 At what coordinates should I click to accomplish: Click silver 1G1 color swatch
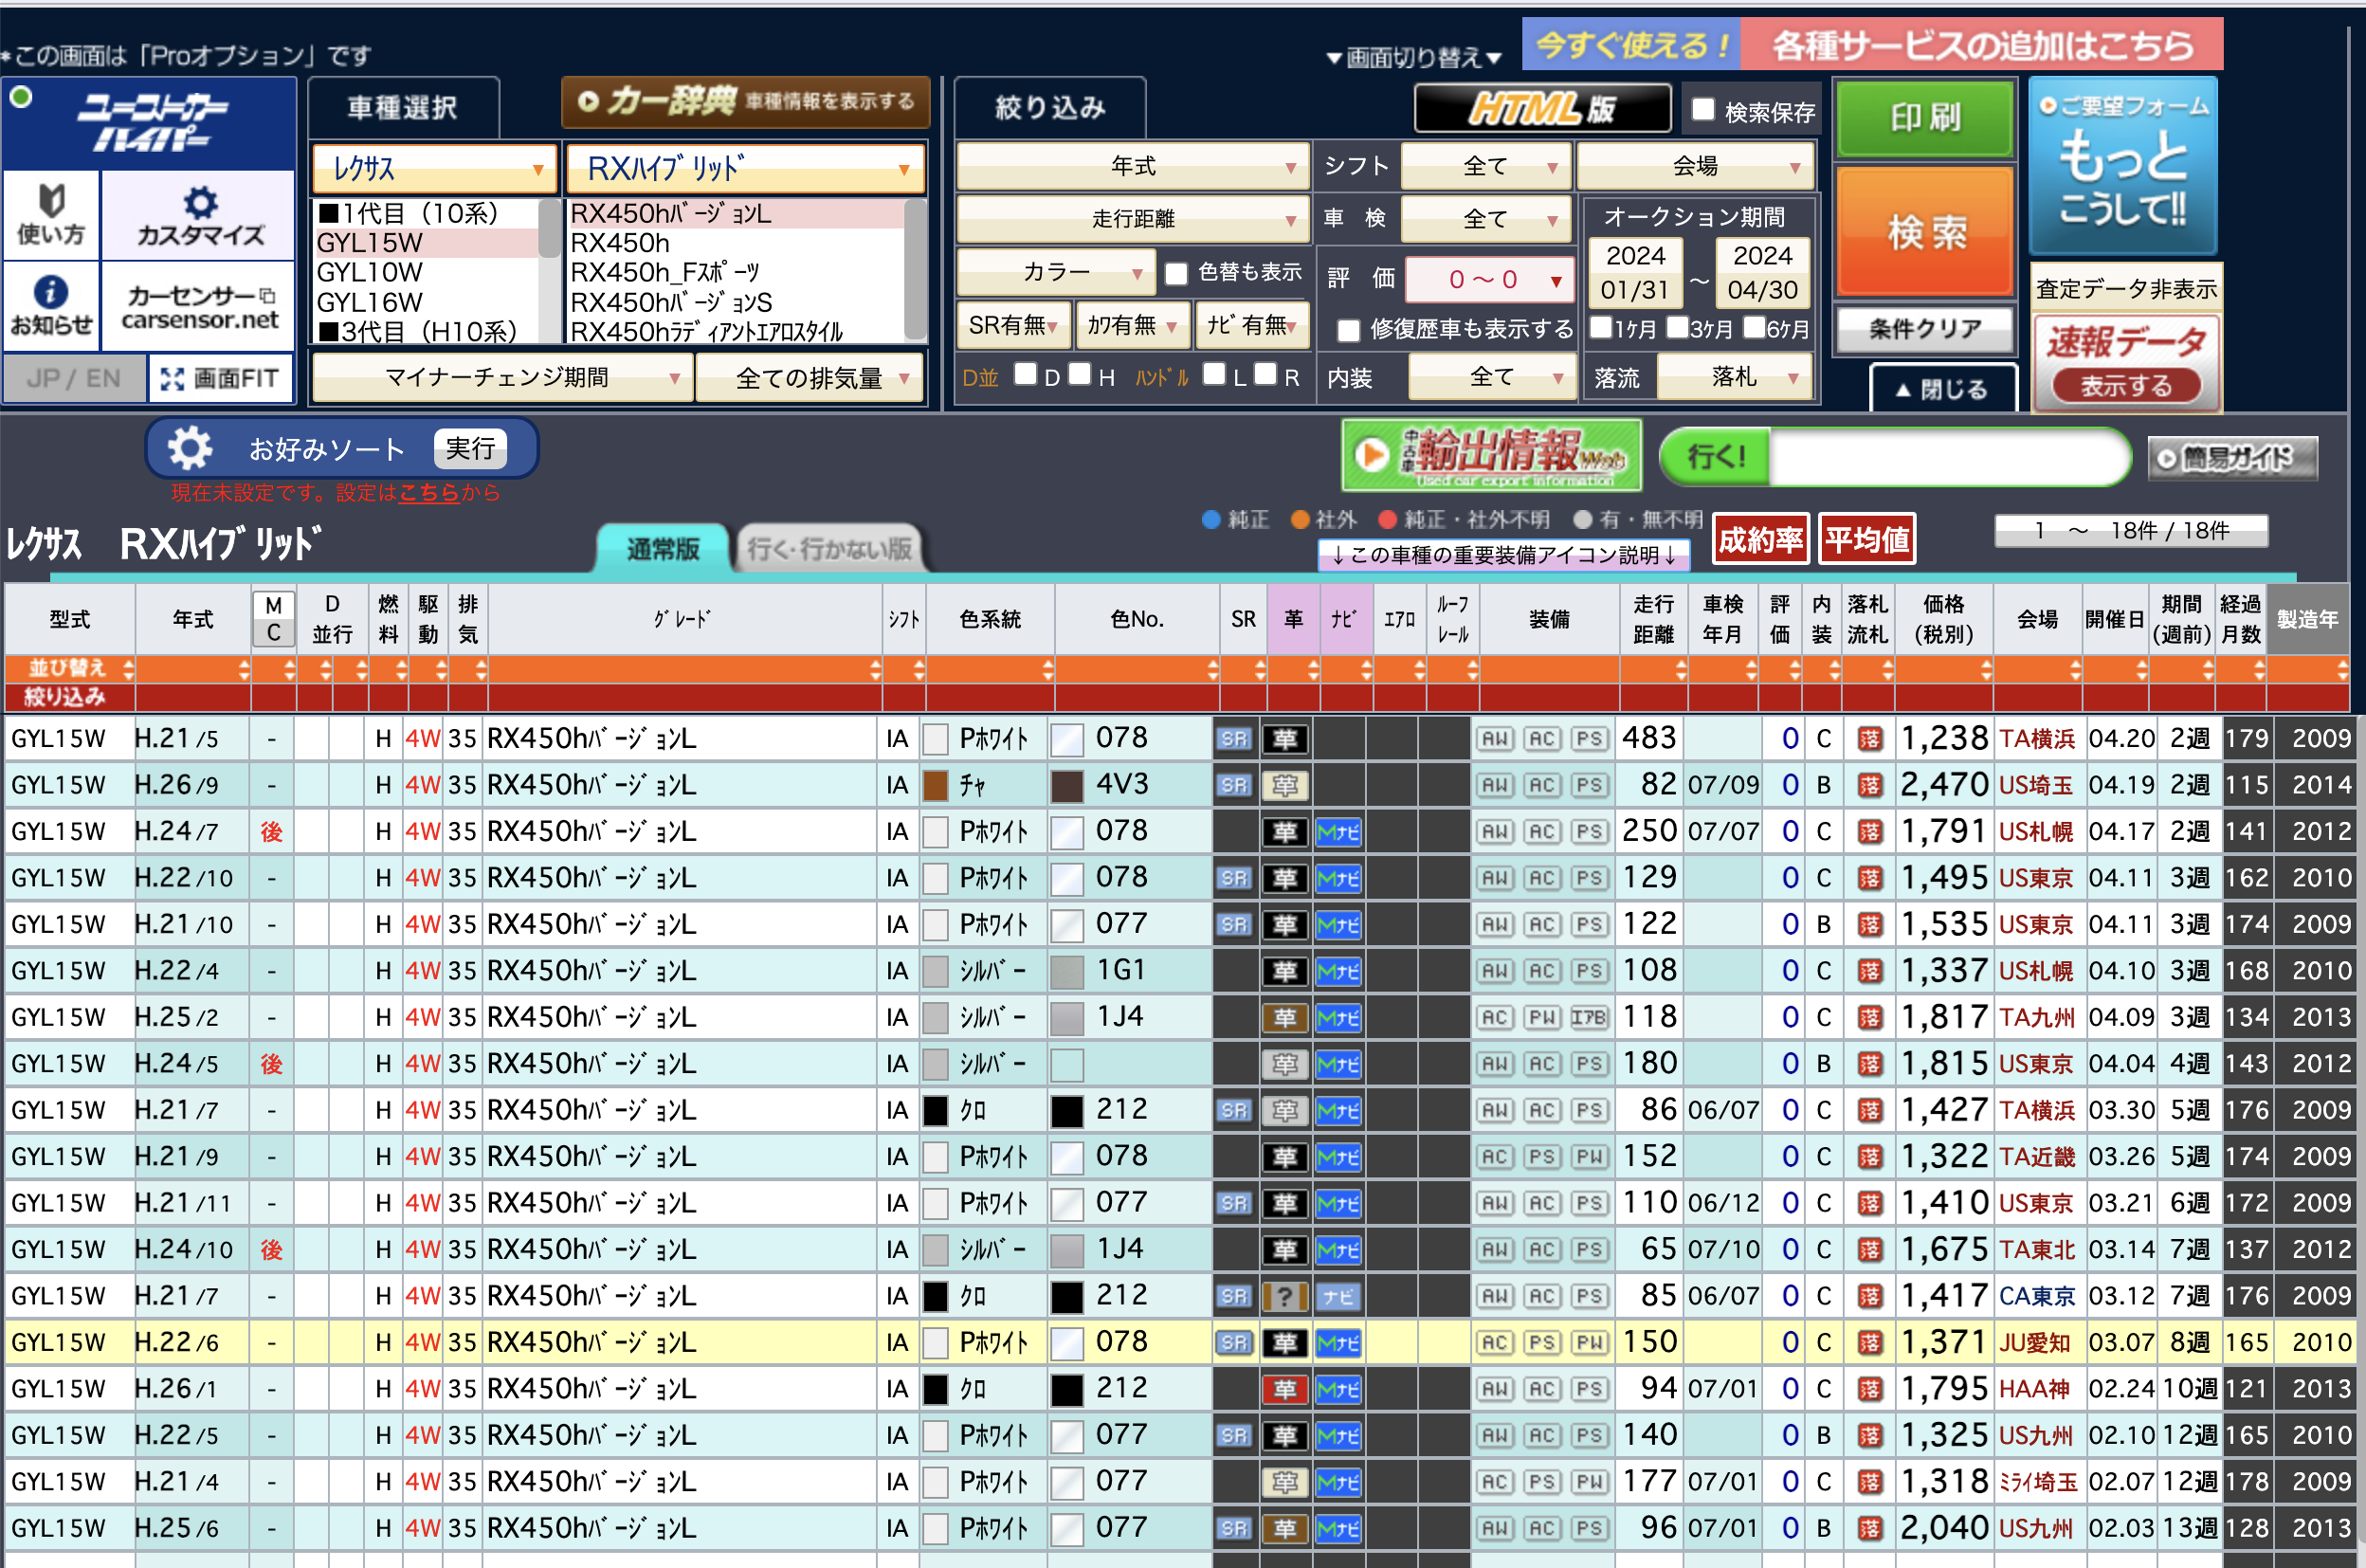click(1067, 971)
